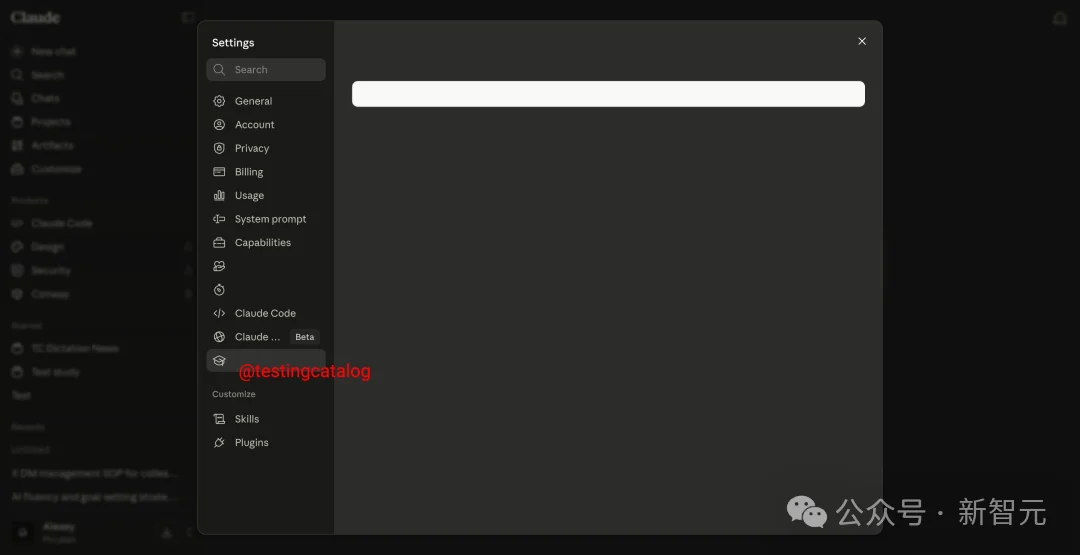Select Capabilities in the settings list
Image resolution: width=1080 pixels, height=555 pixels.
[266, 242]
